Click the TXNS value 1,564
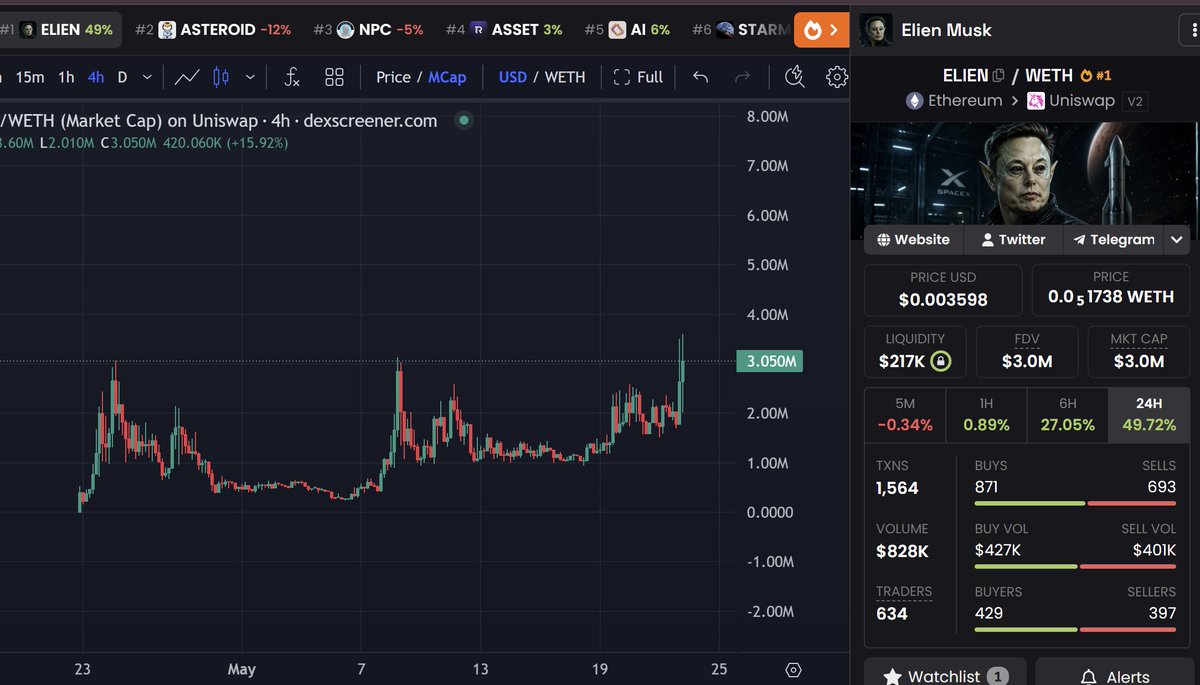This screenshot has width=1200, height=685. pos(897,488)
